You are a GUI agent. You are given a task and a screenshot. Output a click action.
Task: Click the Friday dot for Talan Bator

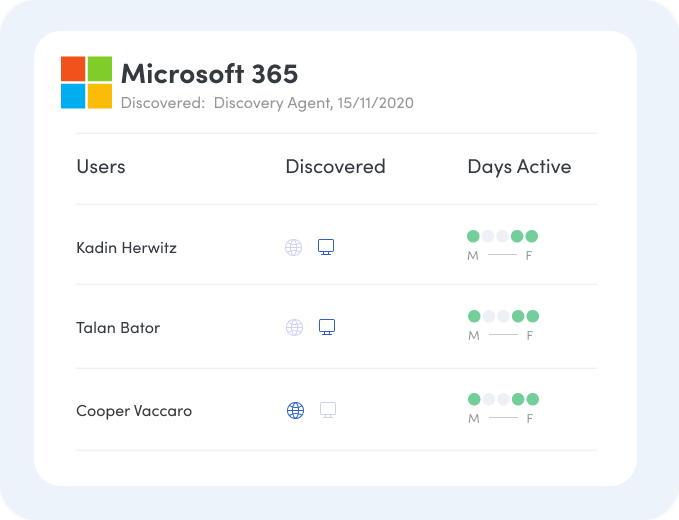coord(532,316)
